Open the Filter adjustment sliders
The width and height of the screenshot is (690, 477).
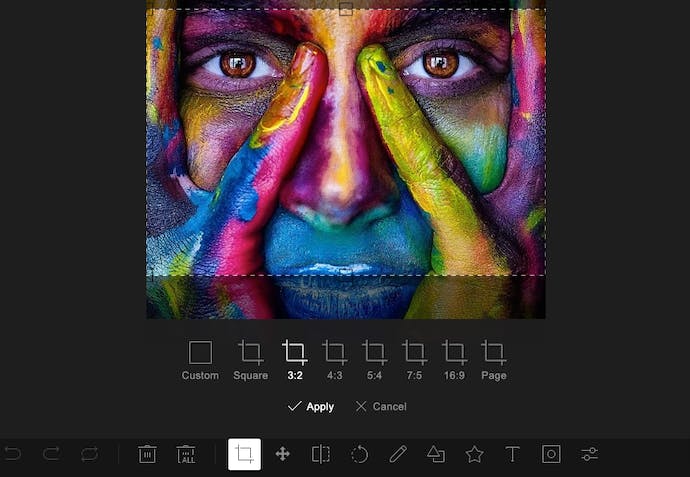[x=590, y=454]
